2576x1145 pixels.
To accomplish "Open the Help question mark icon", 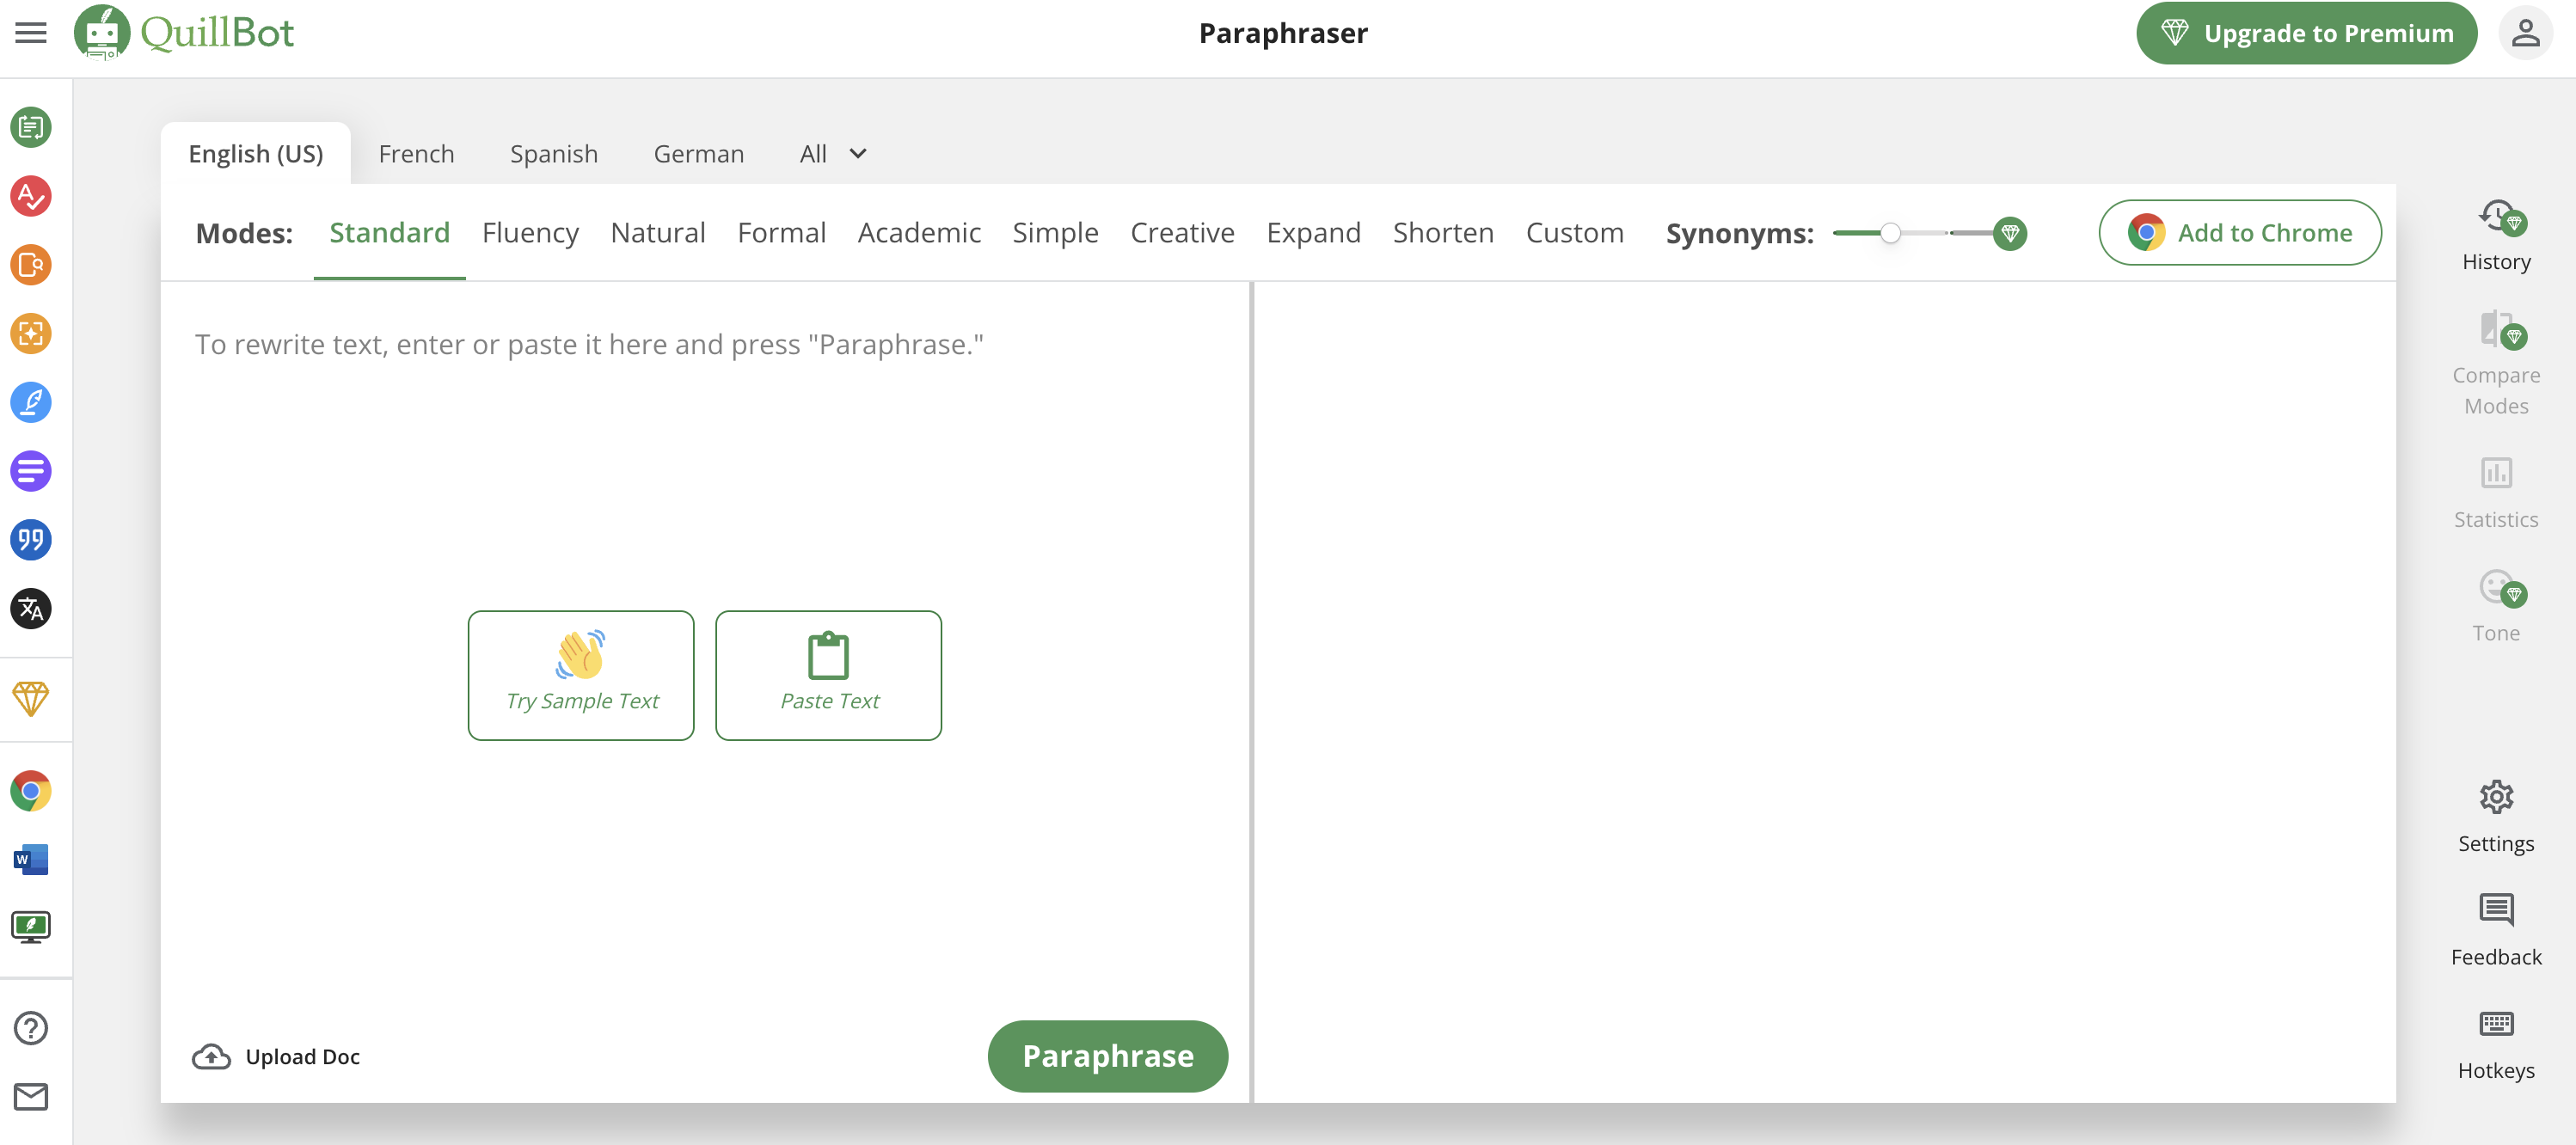I will tap(31, 1028).
